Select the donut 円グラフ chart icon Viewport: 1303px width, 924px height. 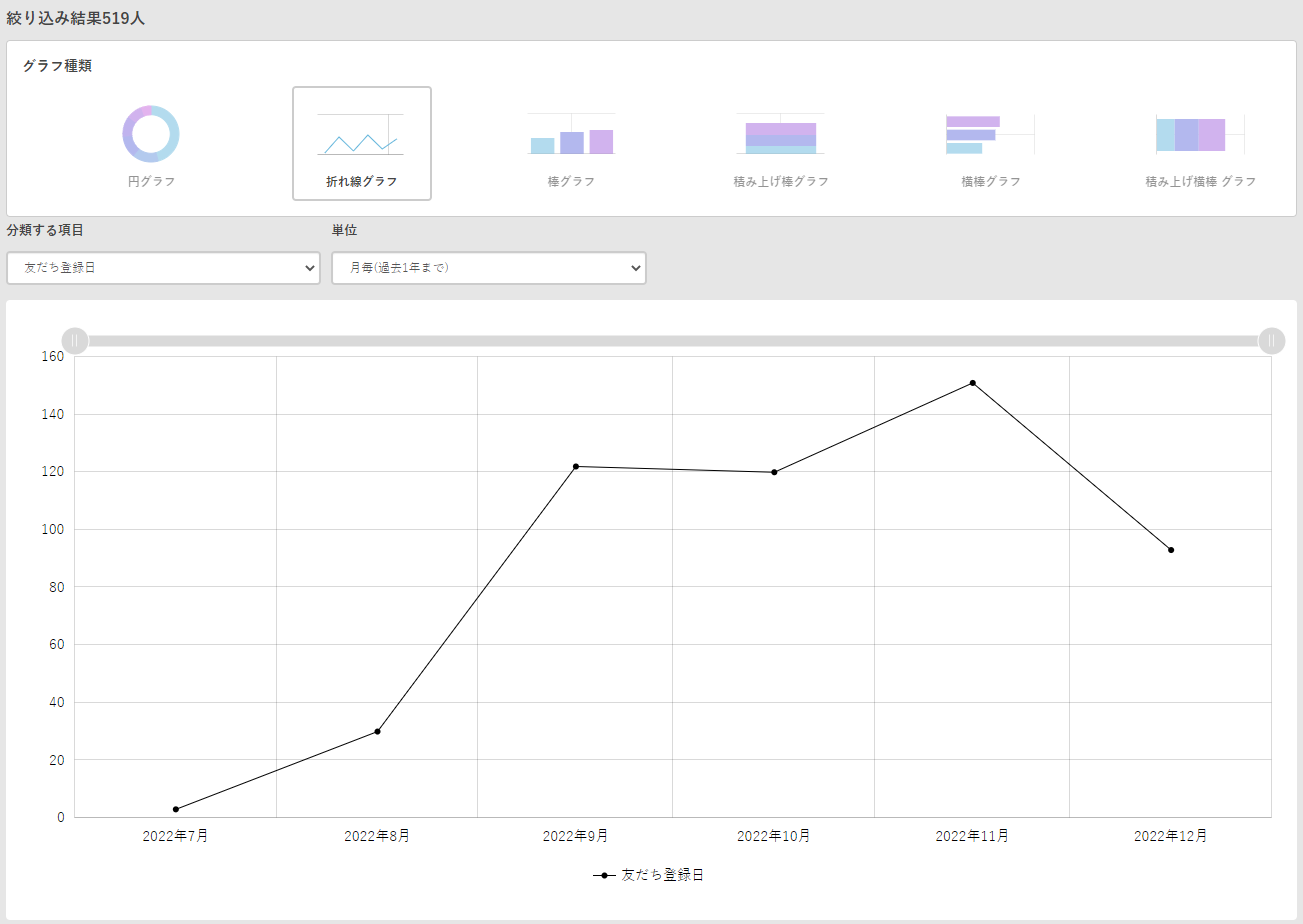pyautogui.click(x=151, y=134)
